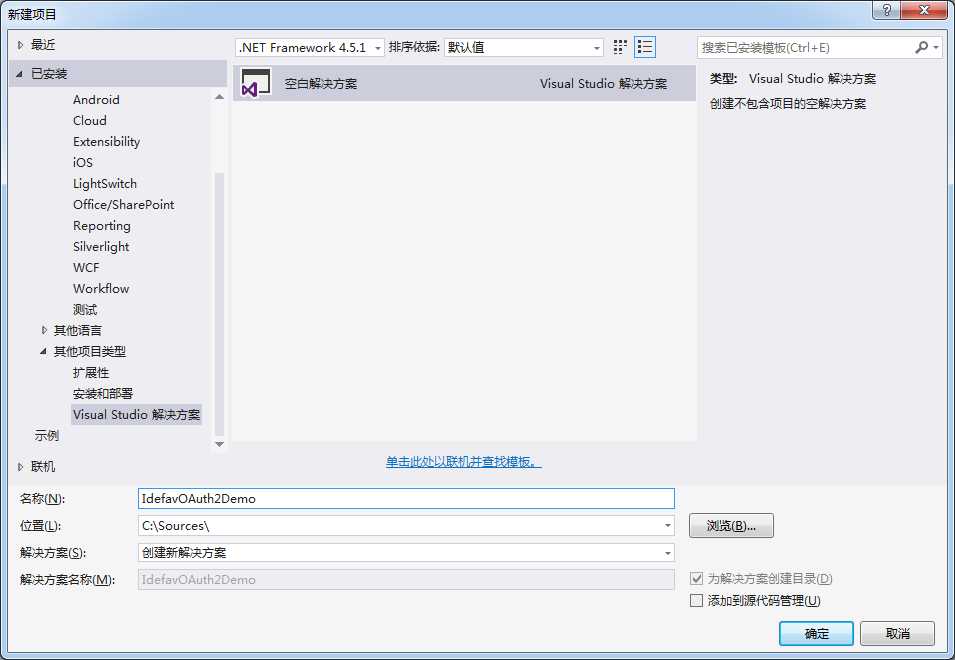Switch to medium icons list view

pos(644,47)
